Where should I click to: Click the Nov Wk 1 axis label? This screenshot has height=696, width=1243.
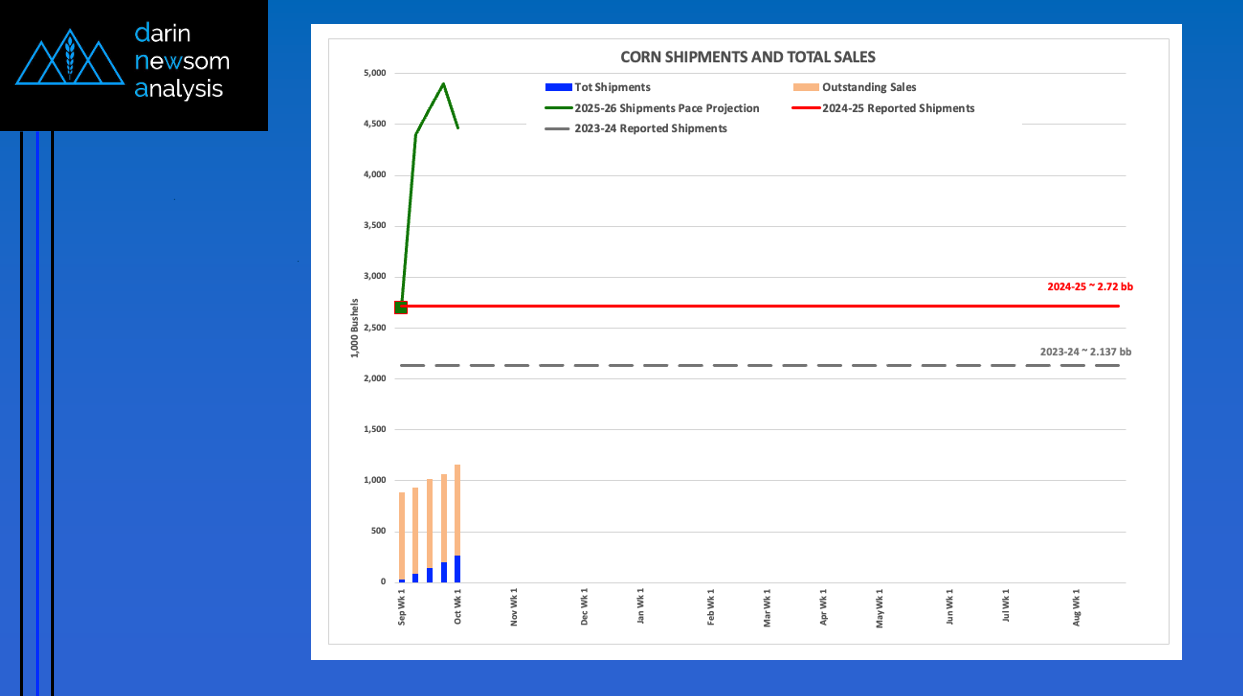point(514,606)
